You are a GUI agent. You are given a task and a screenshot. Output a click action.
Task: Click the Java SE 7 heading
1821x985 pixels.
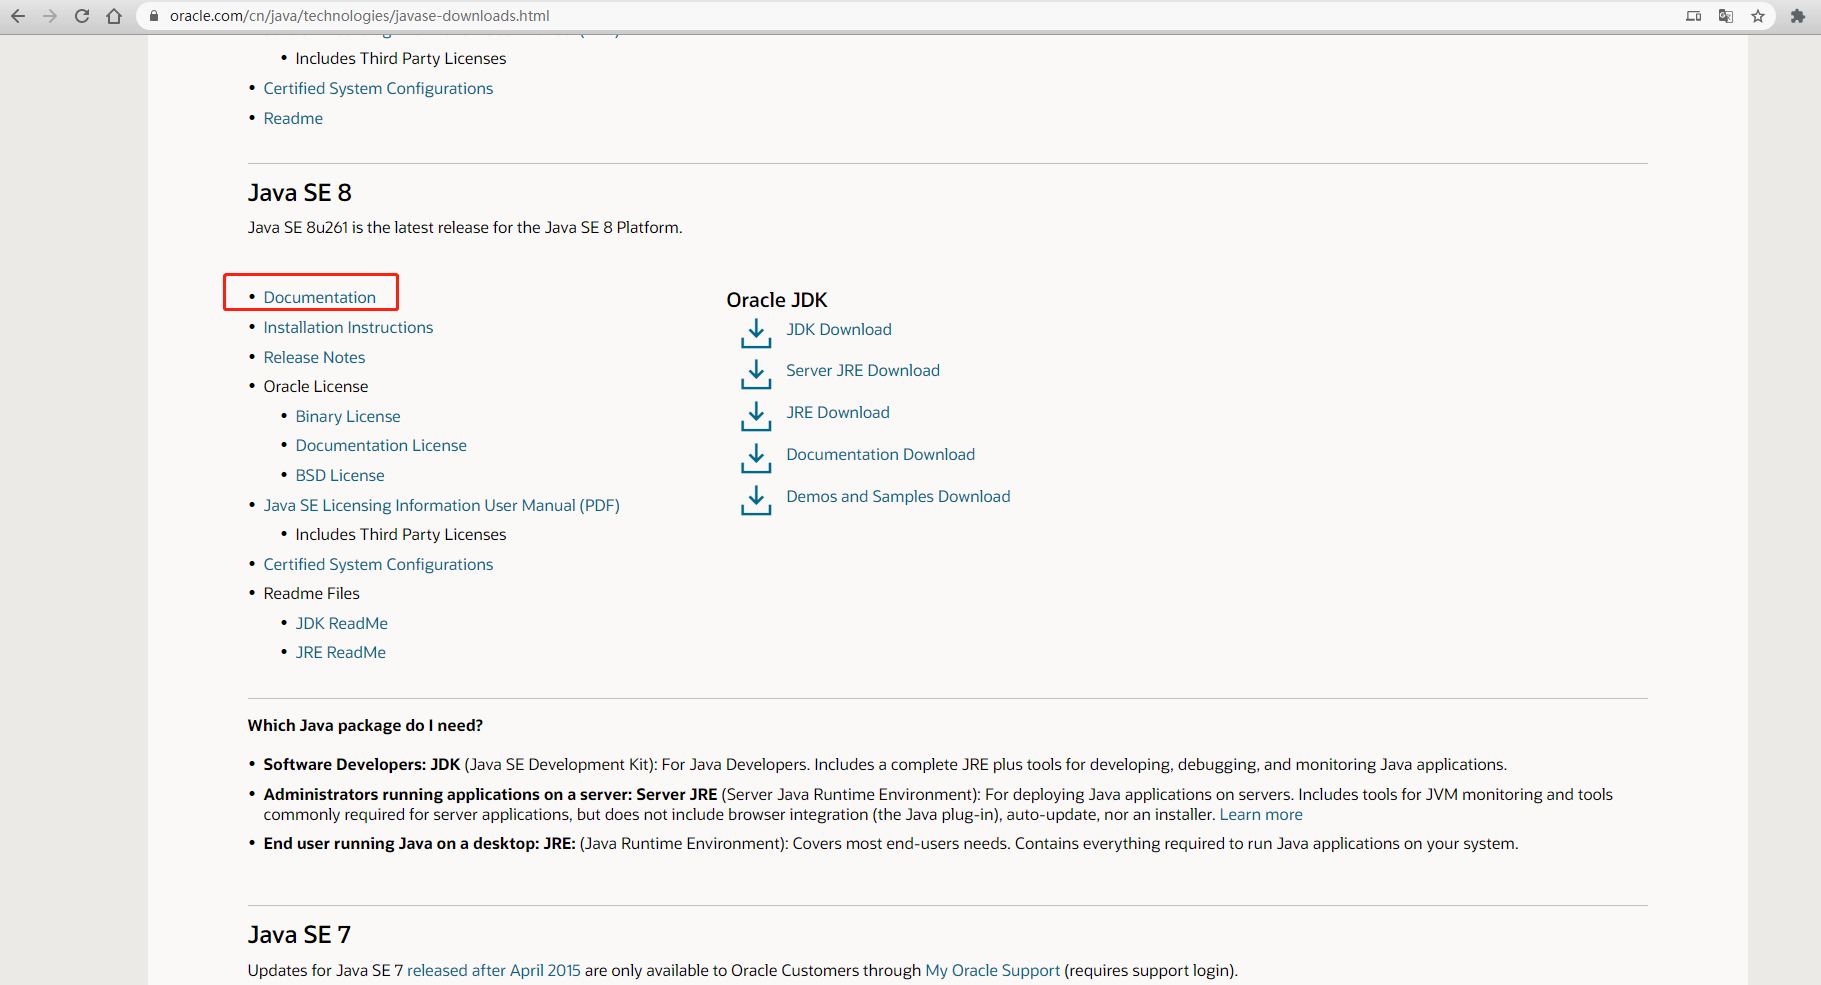click(x=300, y=934)
